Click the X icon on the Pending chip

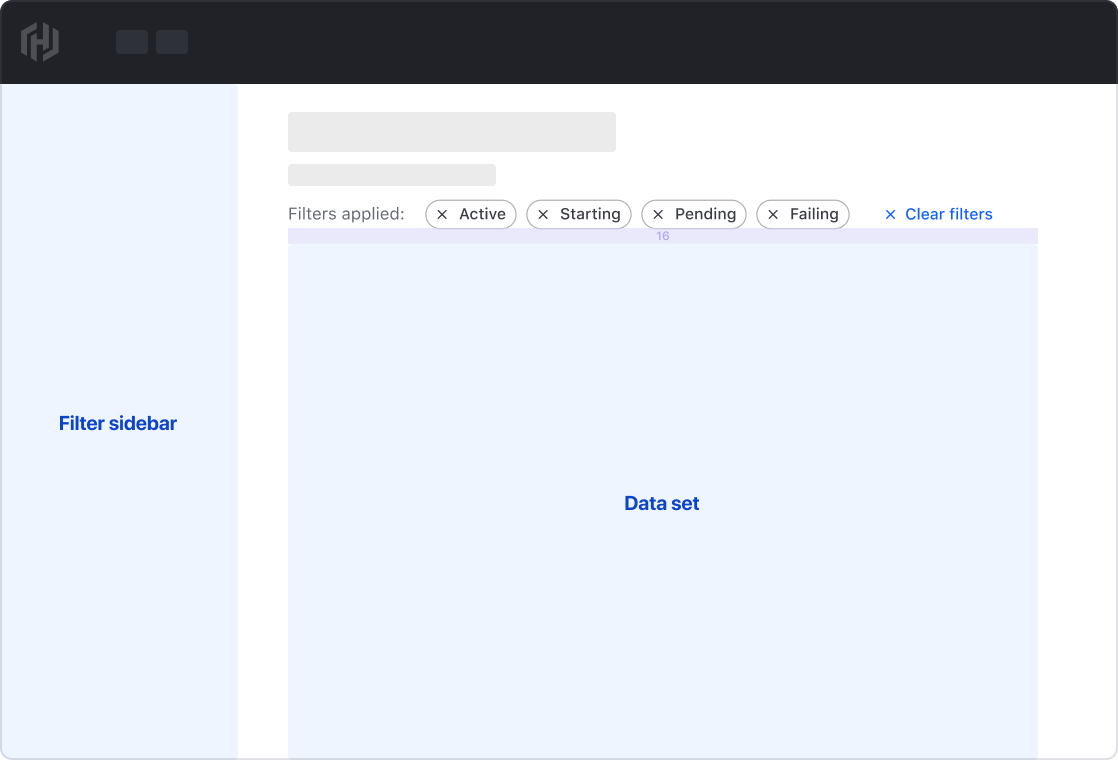click(x=659, y=214)
